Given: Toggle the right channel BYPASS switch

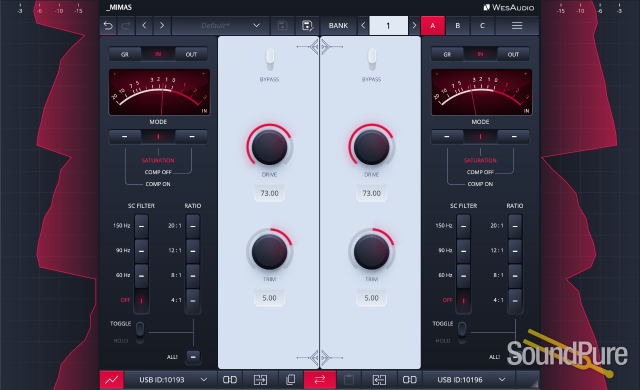Looking at the screenshot, I should pyautogui.click(x=371, y=59).
